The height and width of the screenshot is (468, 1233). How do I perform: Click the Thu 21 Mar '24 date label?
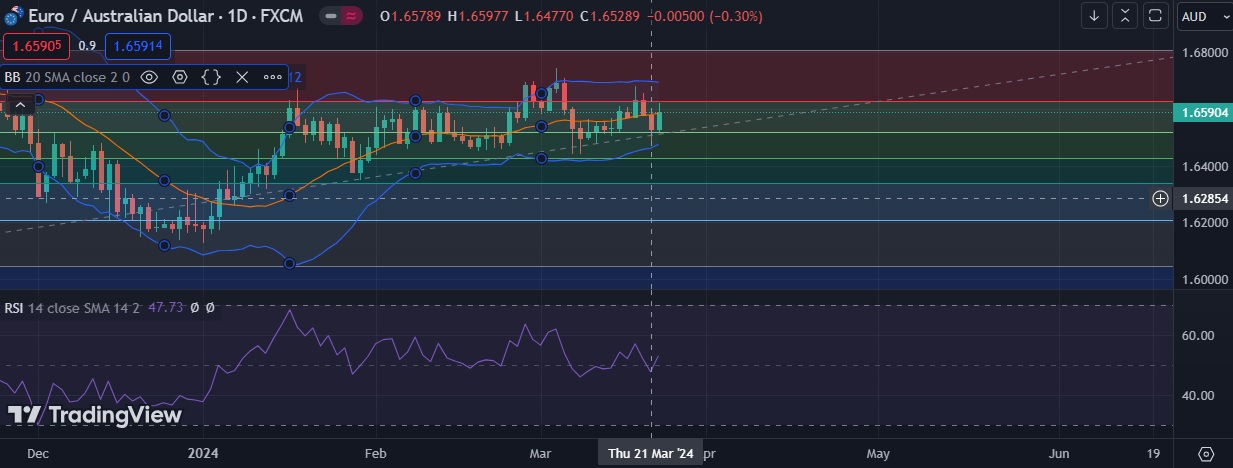pyautogui.click(x=651, y=453)
